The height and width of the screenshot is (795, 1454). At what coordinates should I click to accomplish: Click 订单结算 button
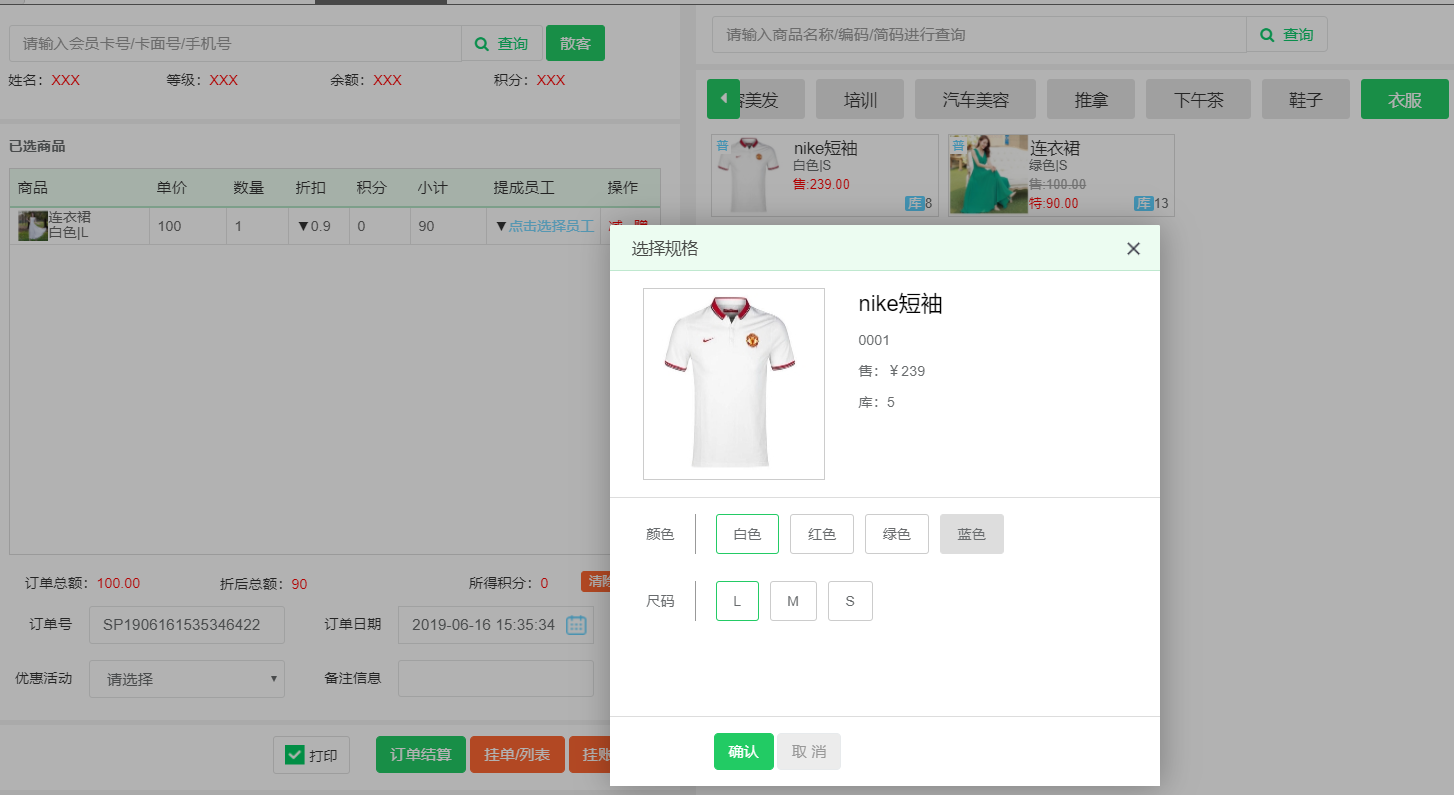click(x=421, y=755)
